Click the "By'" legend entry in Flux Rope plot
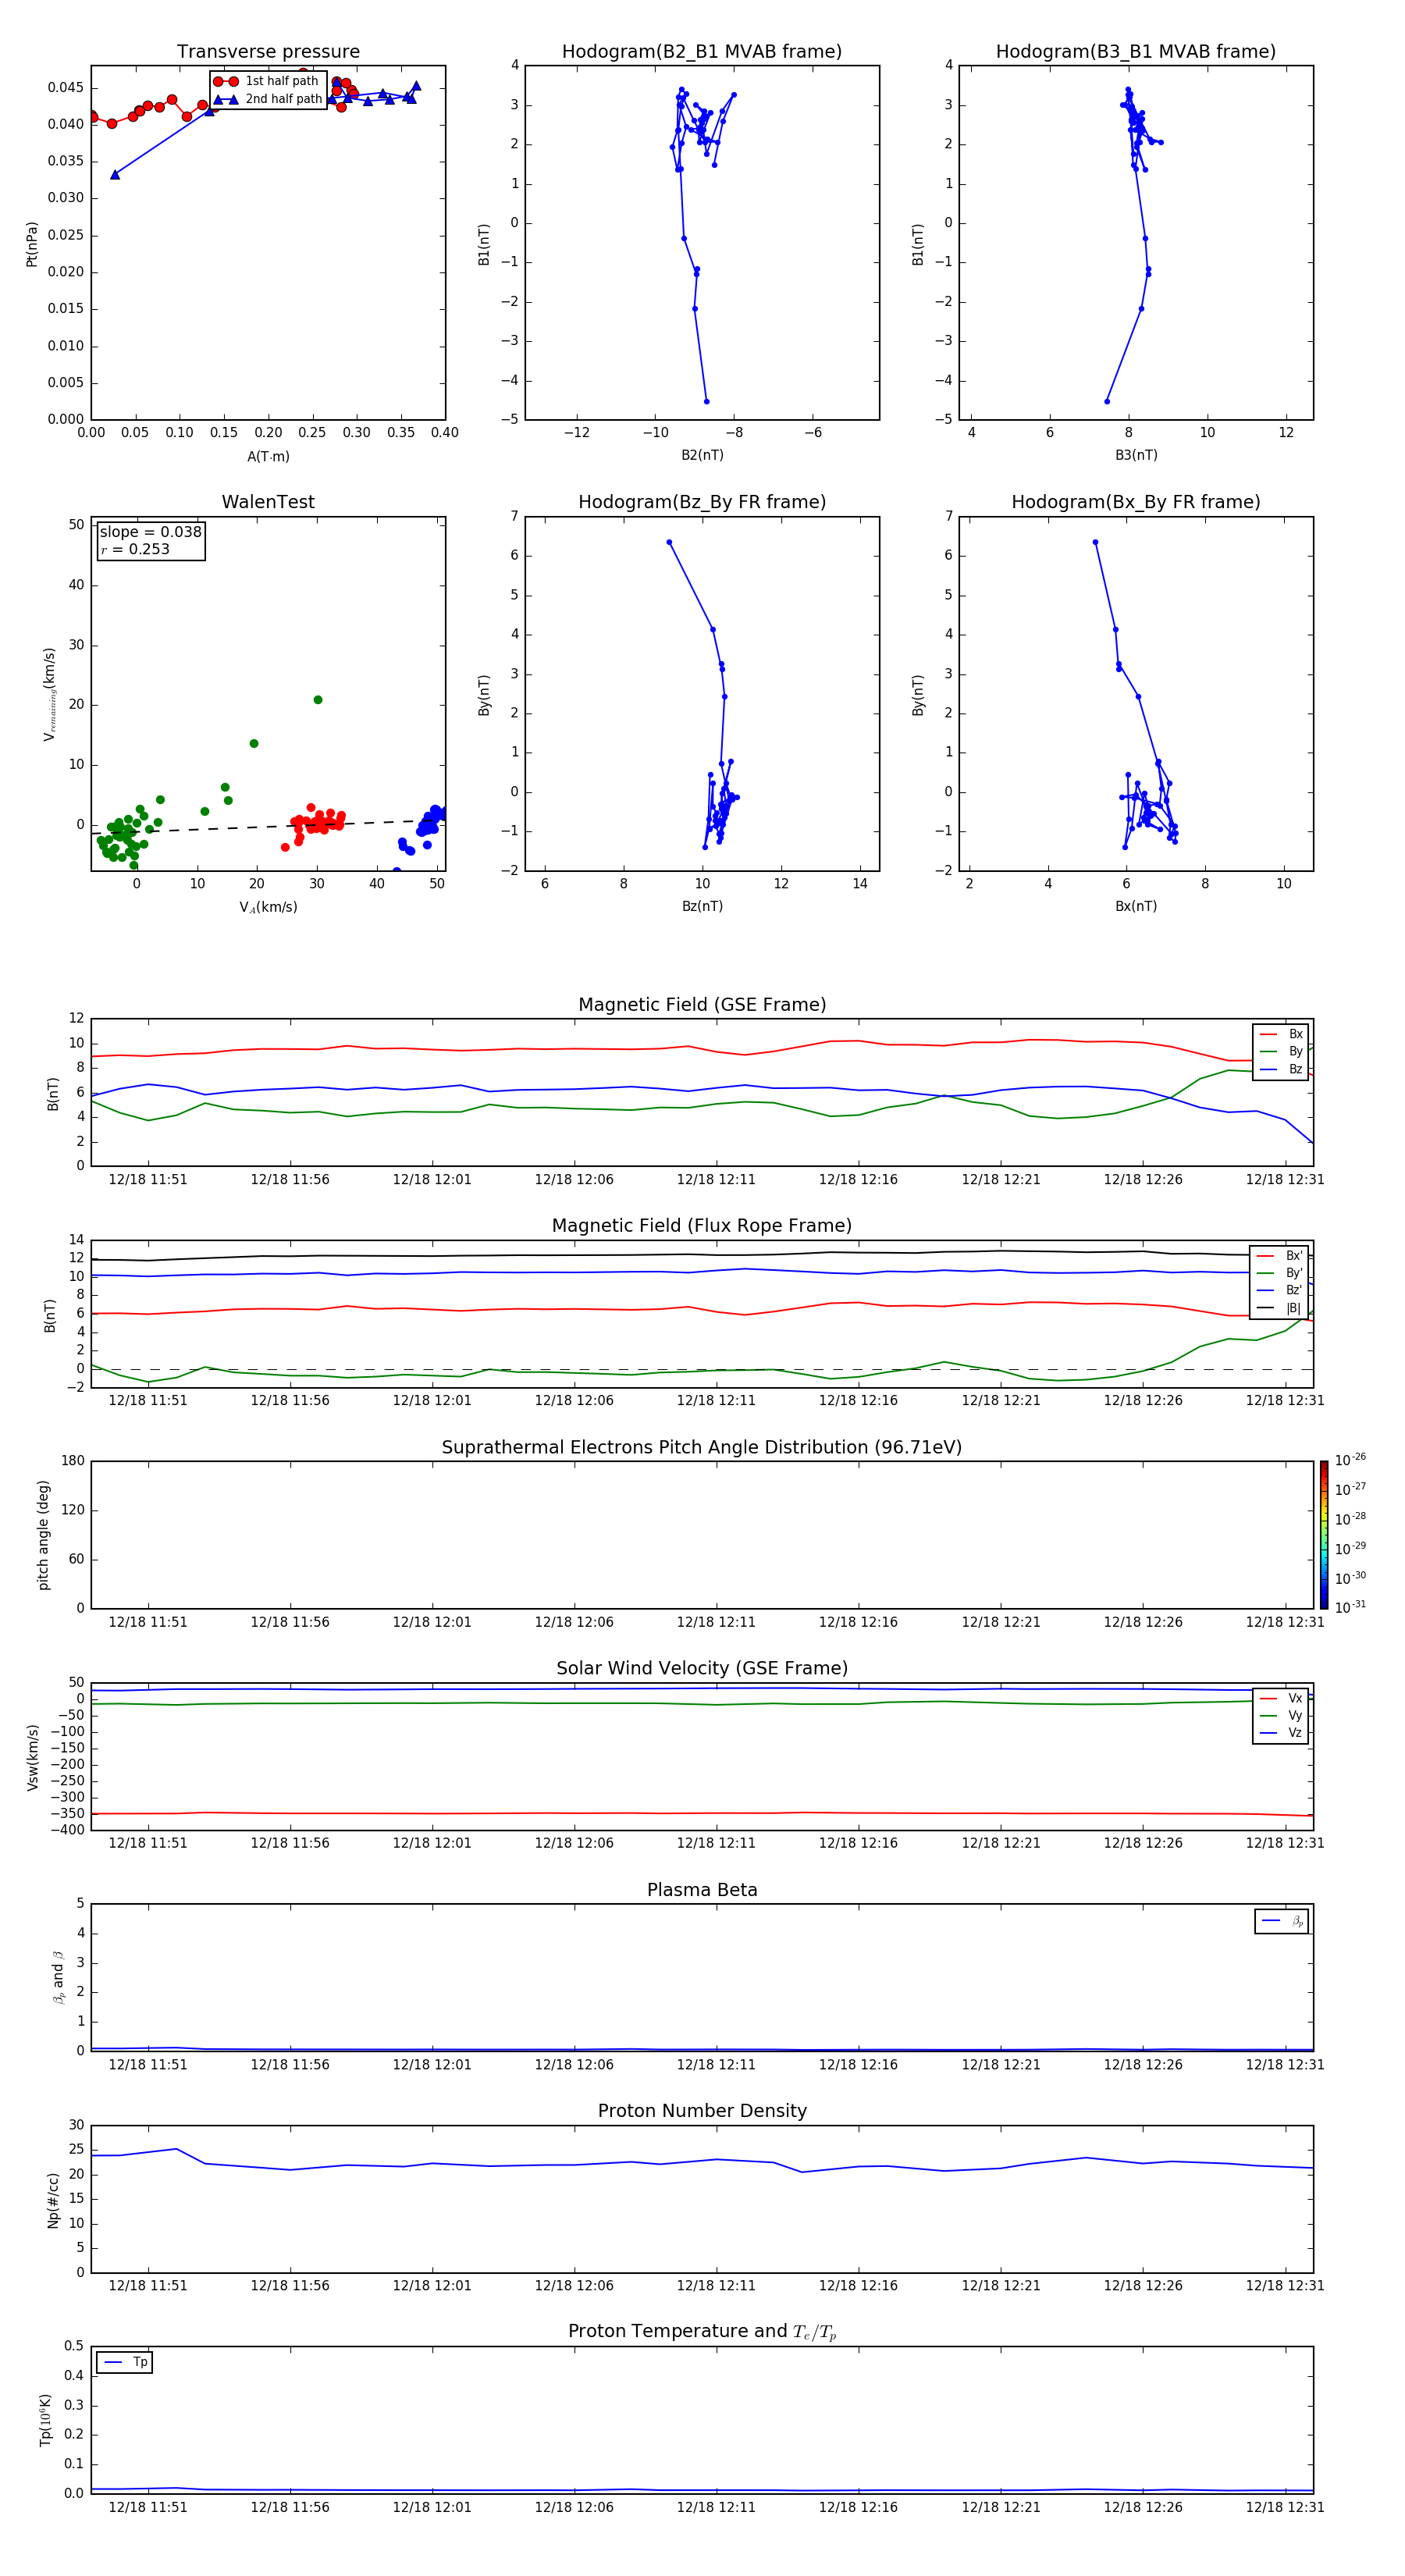The width and height of the screenshot is (1405, 2576). (1280, 1273)
